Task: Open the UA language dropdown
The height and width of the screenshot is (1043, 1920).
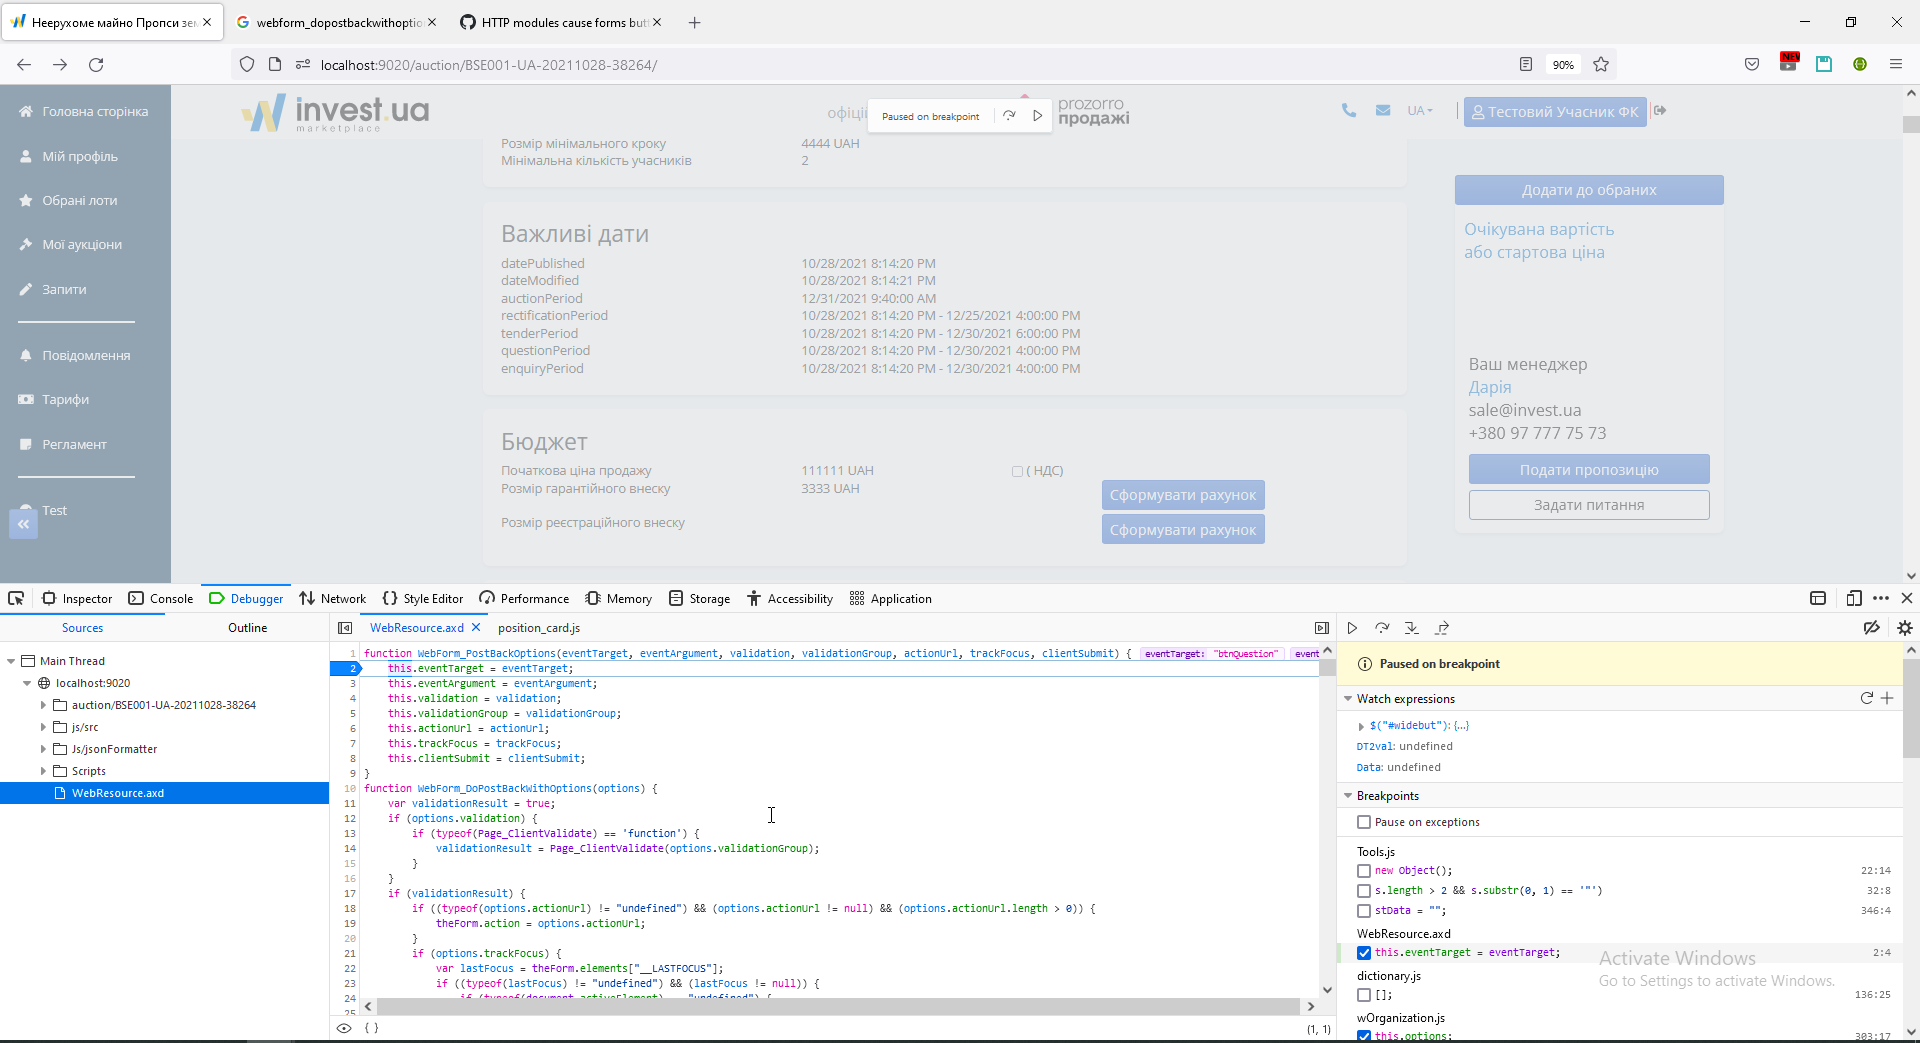Action: (1420, 111)
